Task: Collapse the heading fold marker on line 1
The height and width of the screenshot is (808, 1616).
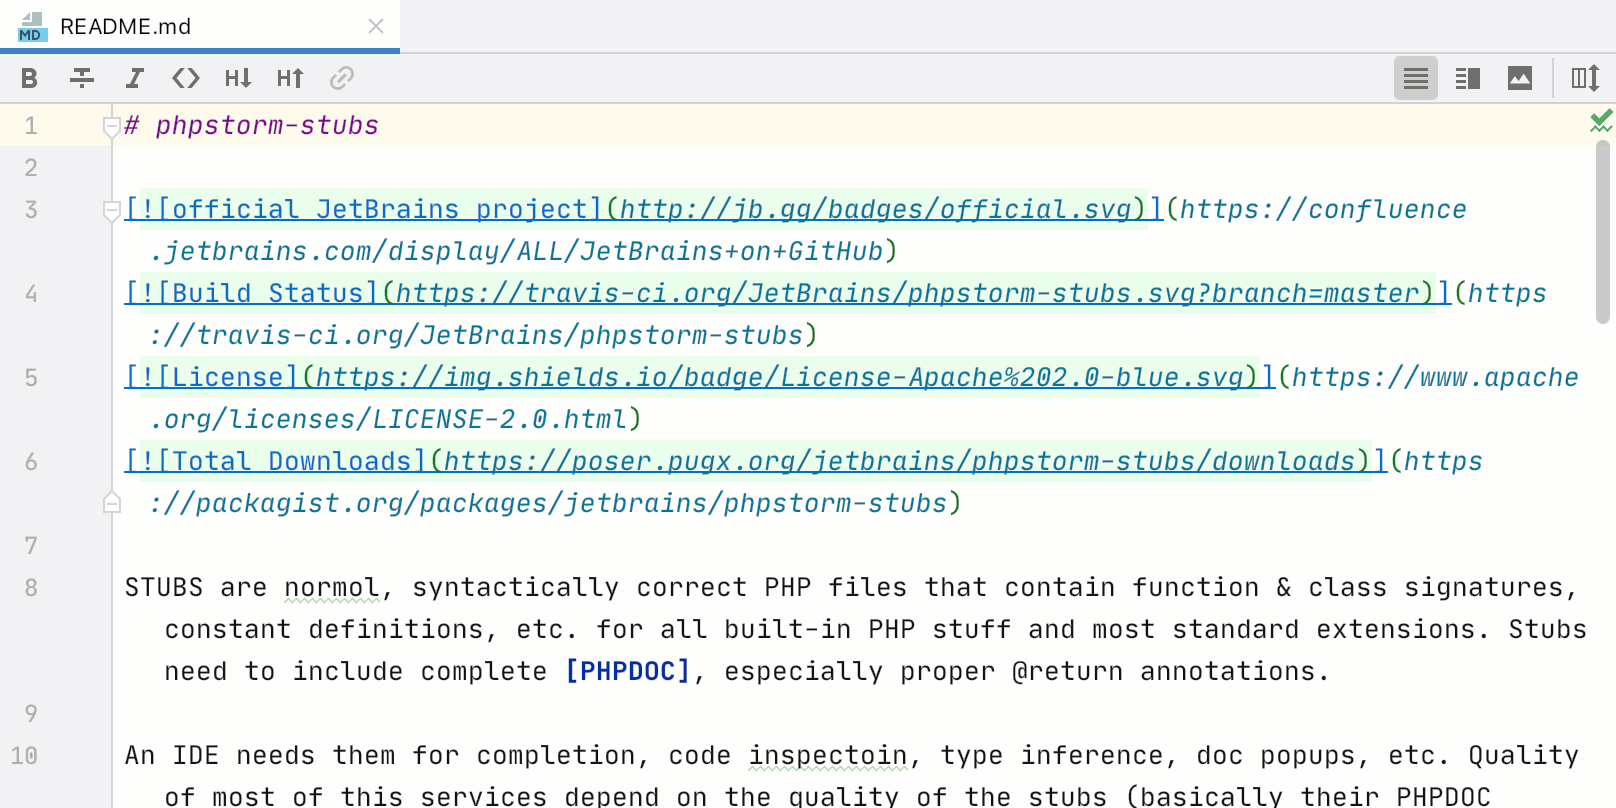Action: (x=112, y=126)
